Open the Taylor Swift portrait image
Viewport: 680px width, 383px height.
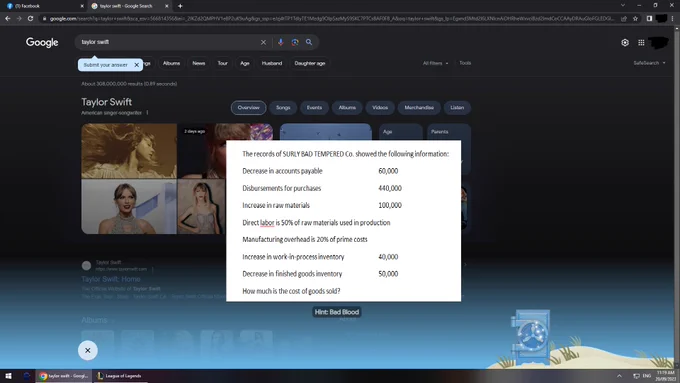point(129,207)
